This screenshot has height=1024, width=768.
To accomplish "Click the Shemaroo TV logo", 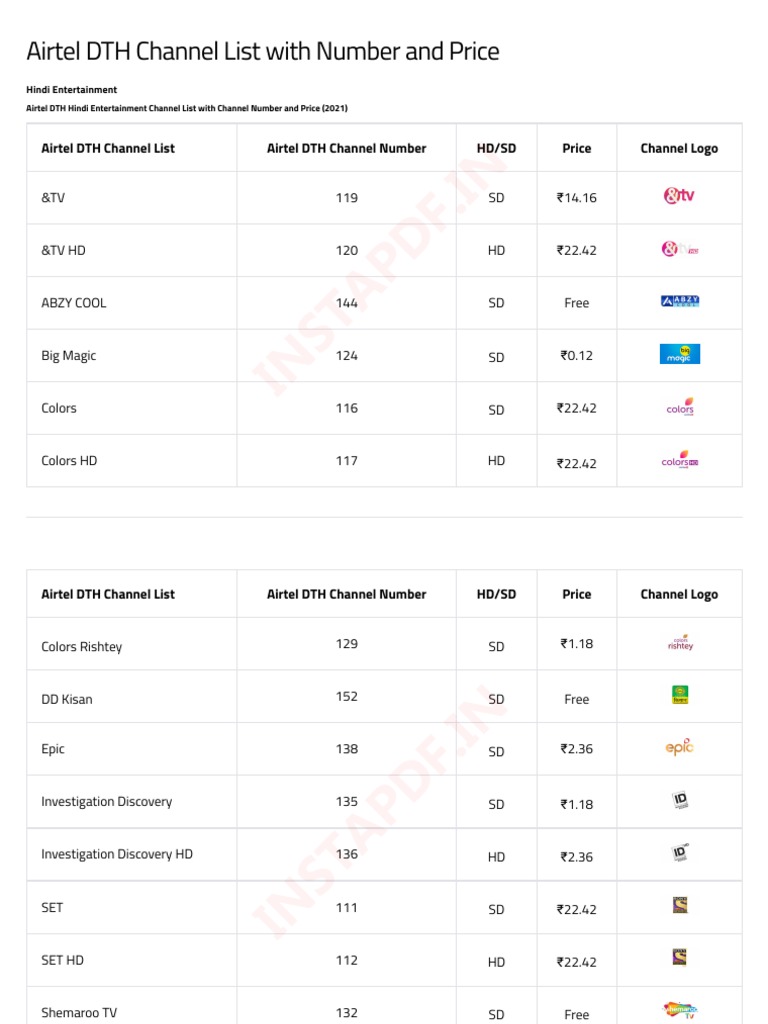I will tap(679, 1010).
